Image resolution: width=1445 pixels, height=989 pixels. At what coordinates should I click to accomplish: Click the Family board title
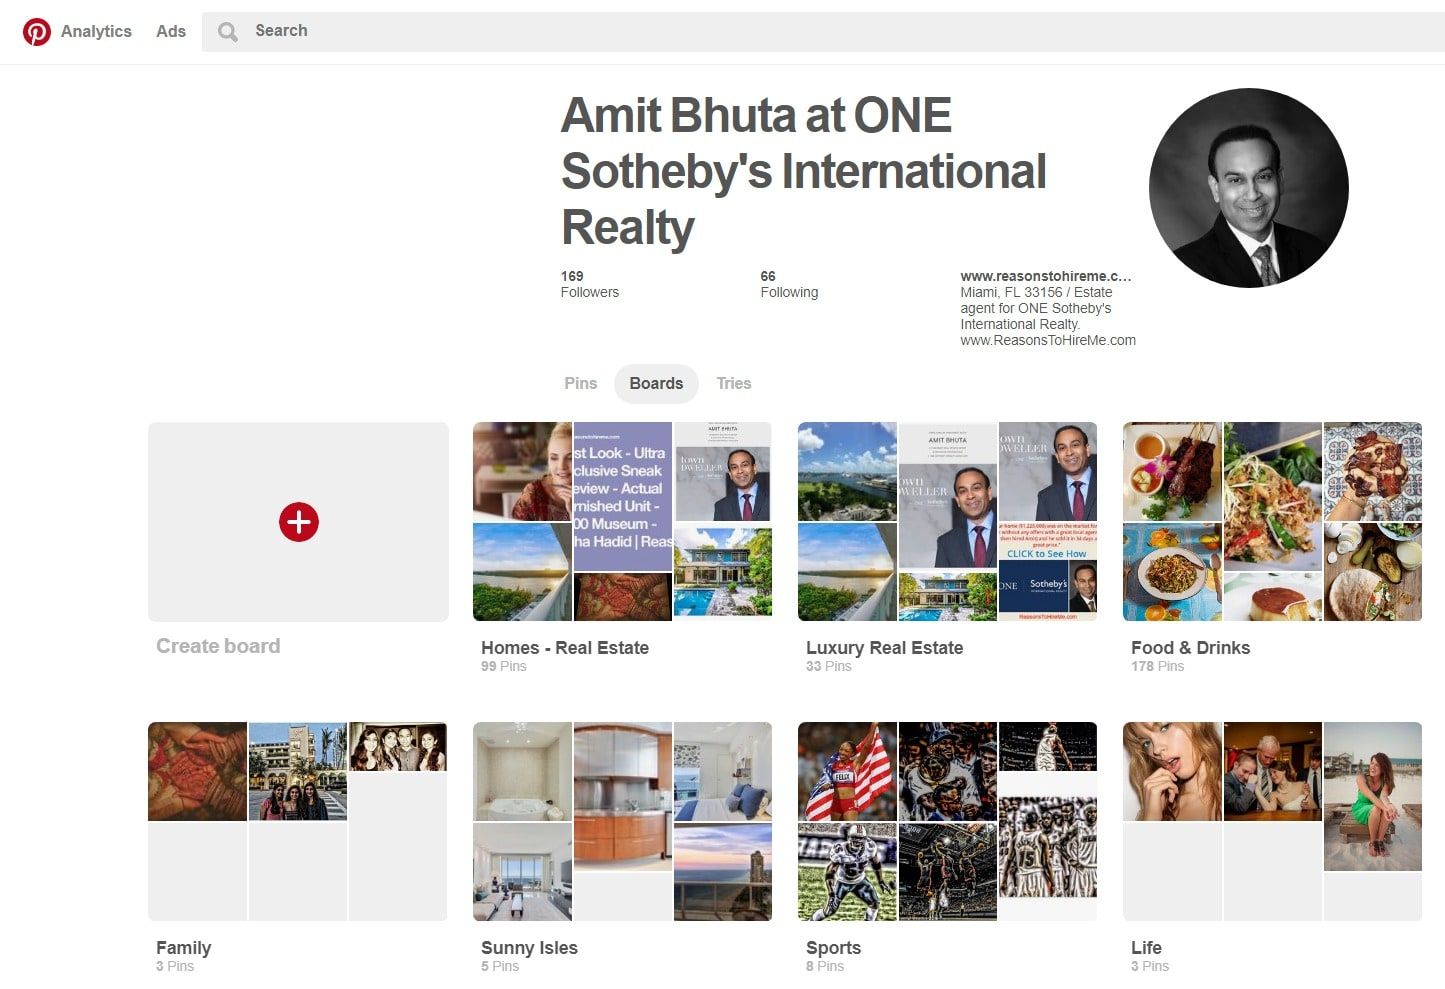click(184, 948)
